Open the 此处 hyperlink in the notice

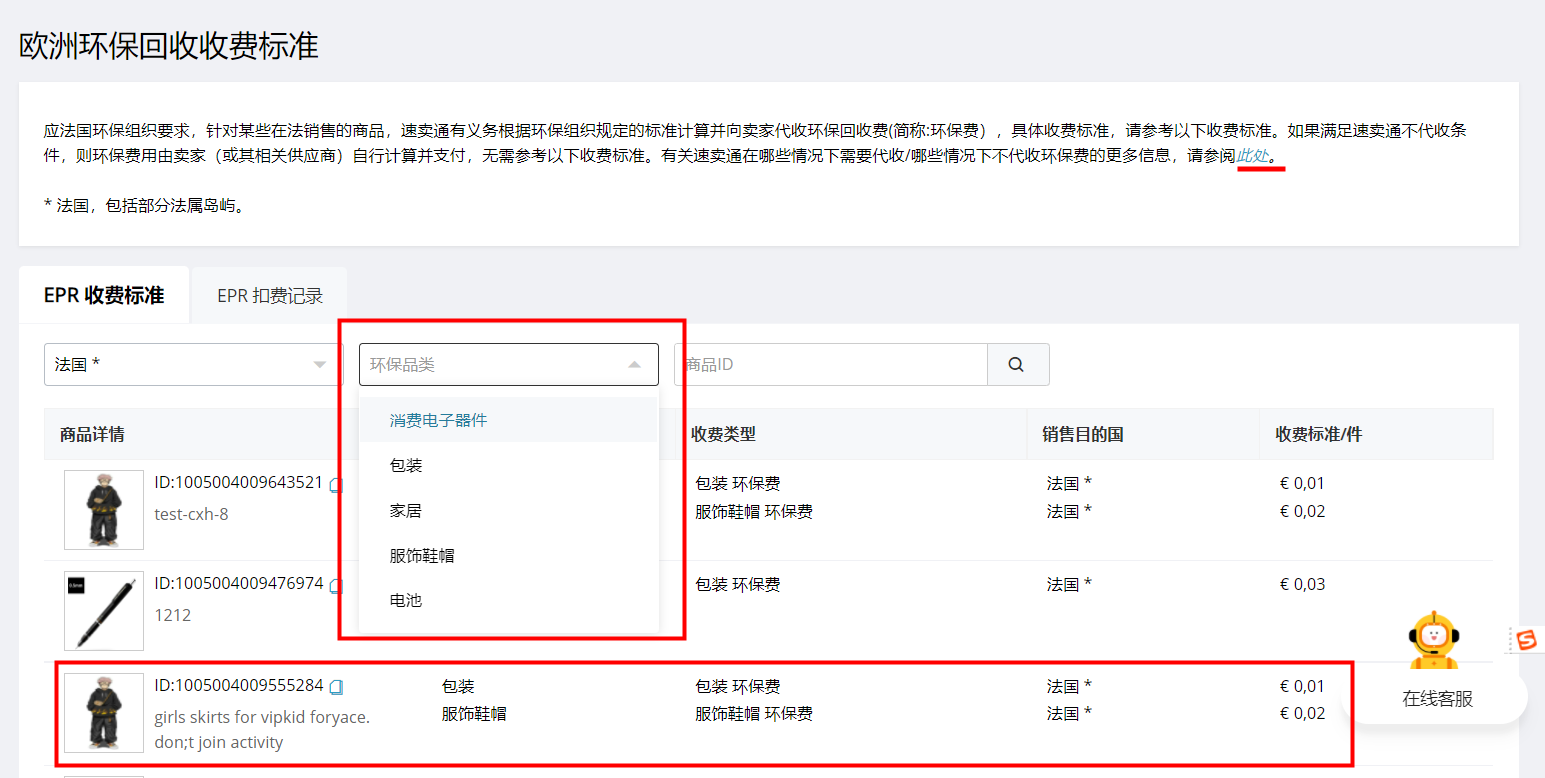tap(1253, 156)
